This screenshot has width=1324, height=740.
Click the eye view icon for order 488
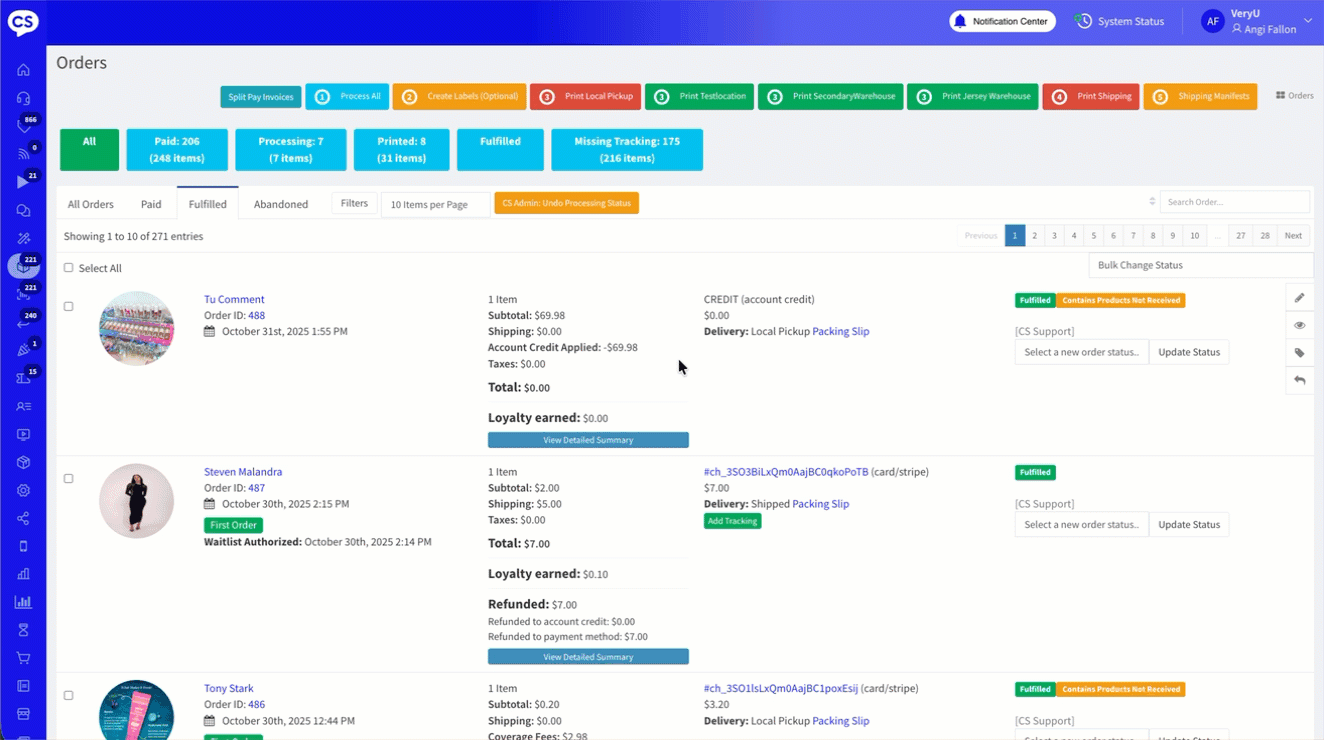point(1299,325)
